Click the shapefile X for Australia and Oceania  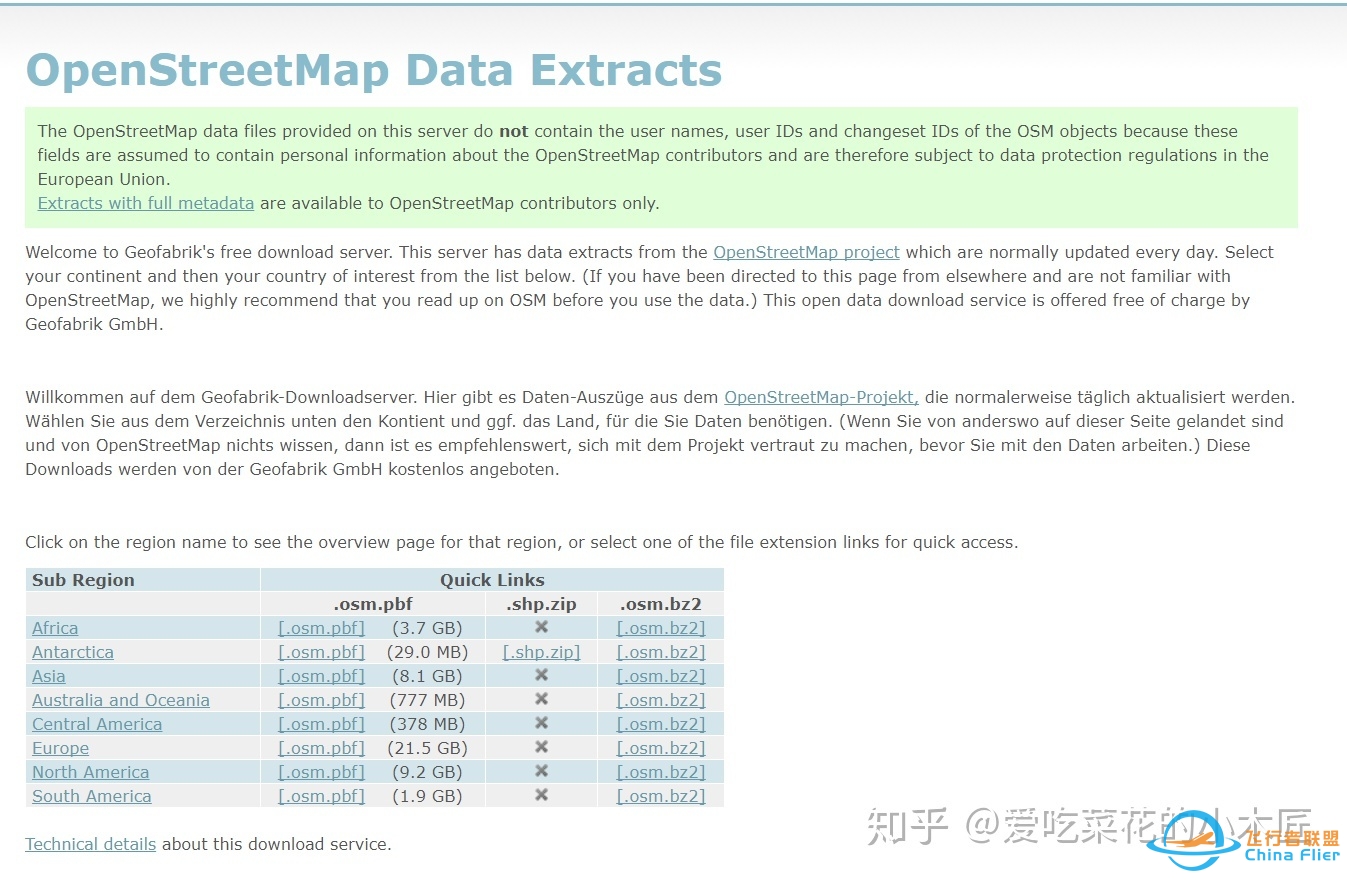point(541,699)
